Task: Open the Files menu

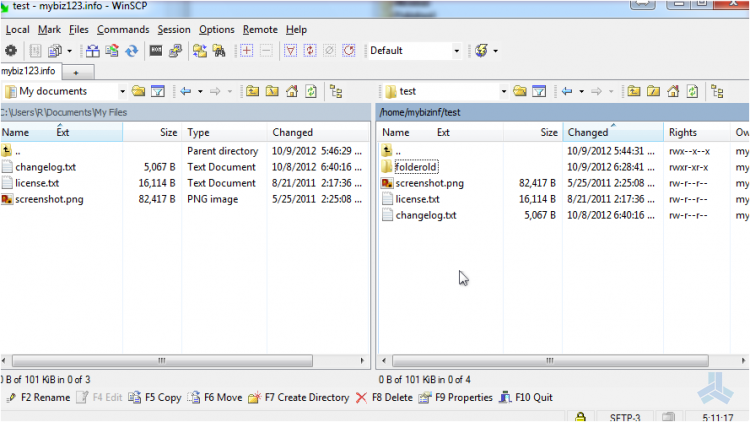Action: 78,30
